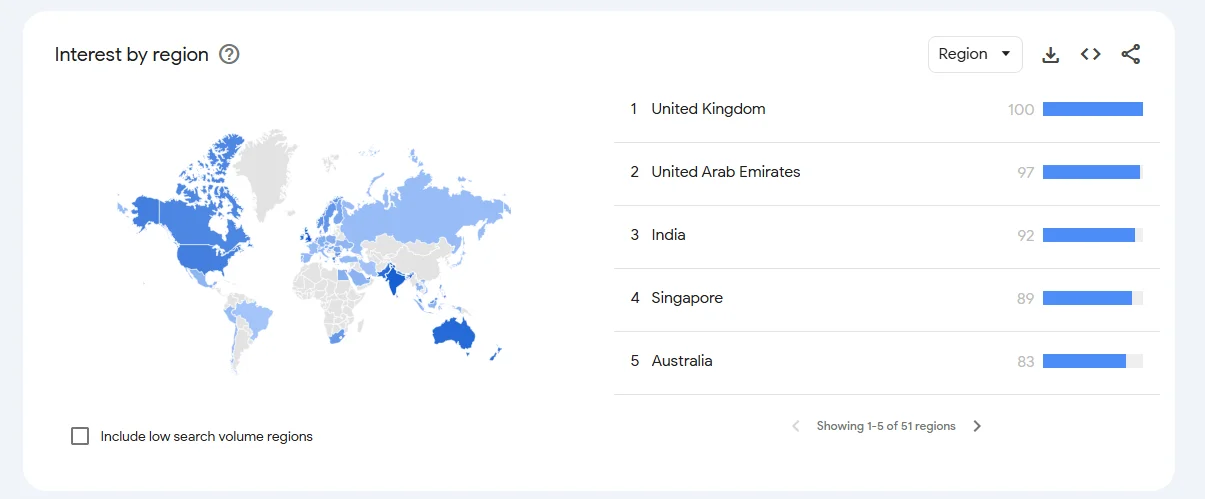1205x499 pixels.
Task: Go to next page of regions
Action: point(977,426)
